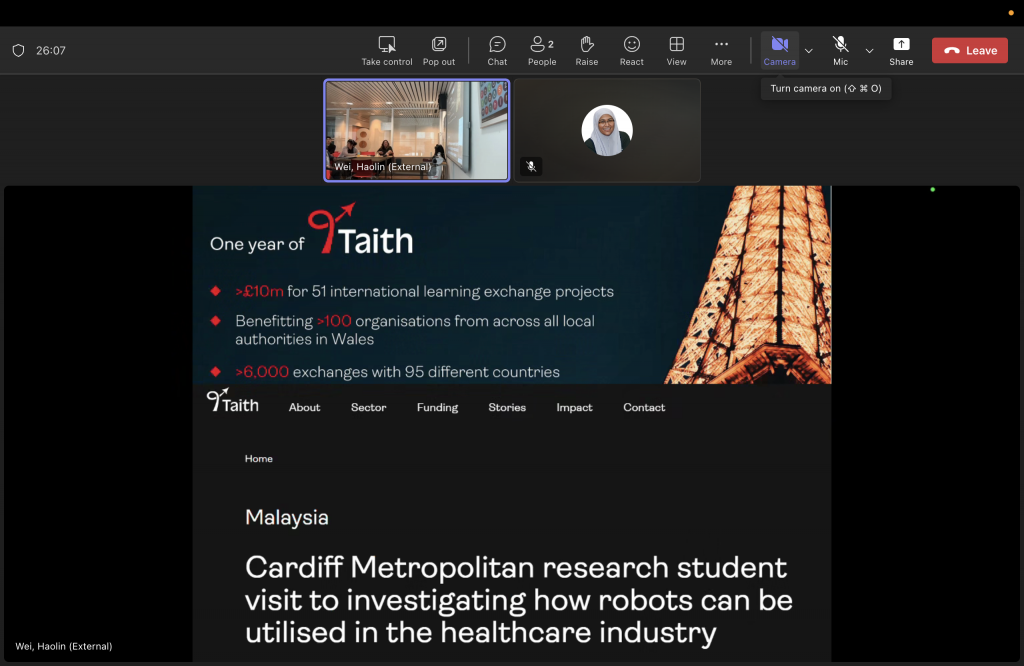Click the shield privacy icon
1024x666 pixels.
(18, 50)
